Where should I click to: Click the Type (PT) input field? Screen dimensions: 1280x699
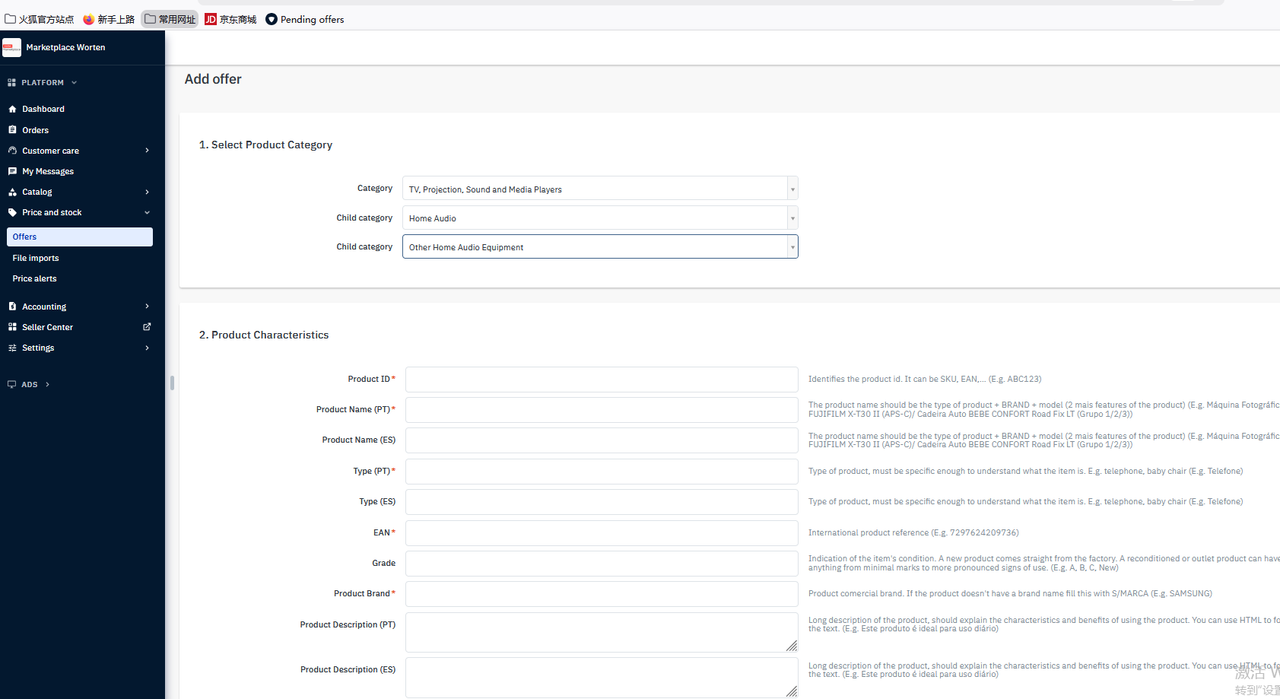coord(602,471)
